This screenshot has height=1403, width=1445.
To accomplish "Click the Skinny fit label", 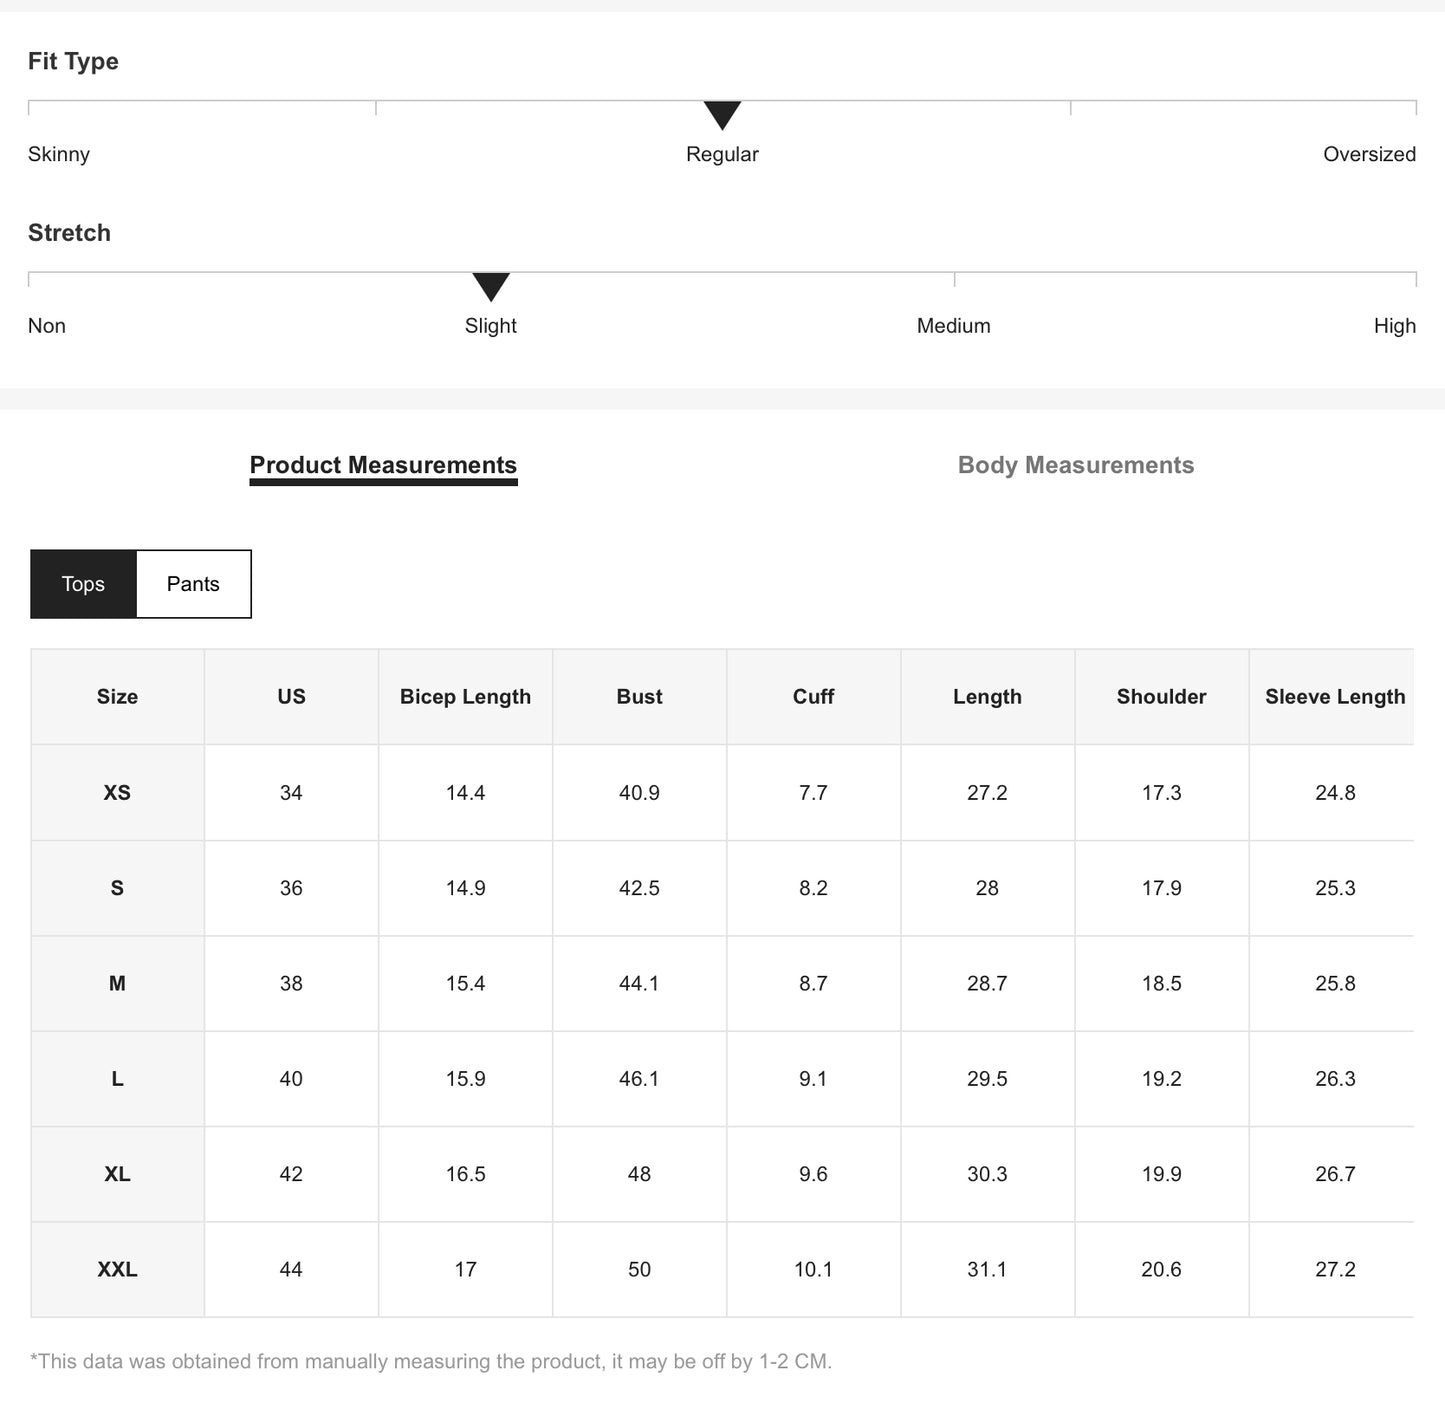I will [59, 154].
